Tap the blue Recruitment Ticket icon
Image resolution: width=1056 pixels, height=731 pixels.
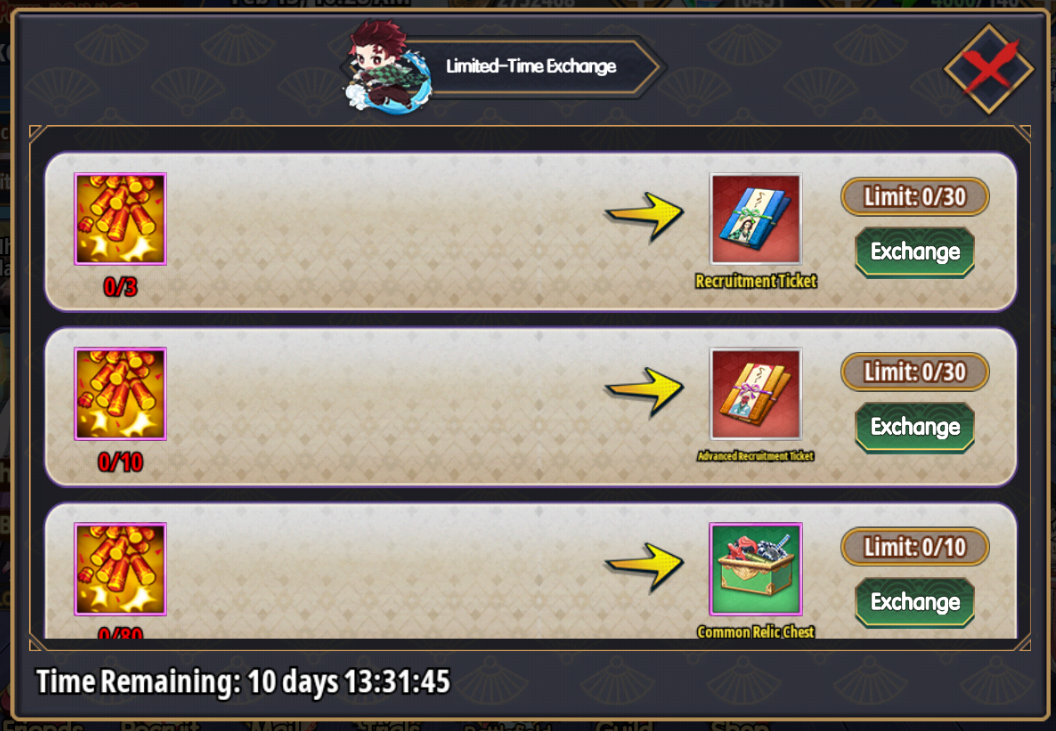pyautogui.click(x=756, y=219)
